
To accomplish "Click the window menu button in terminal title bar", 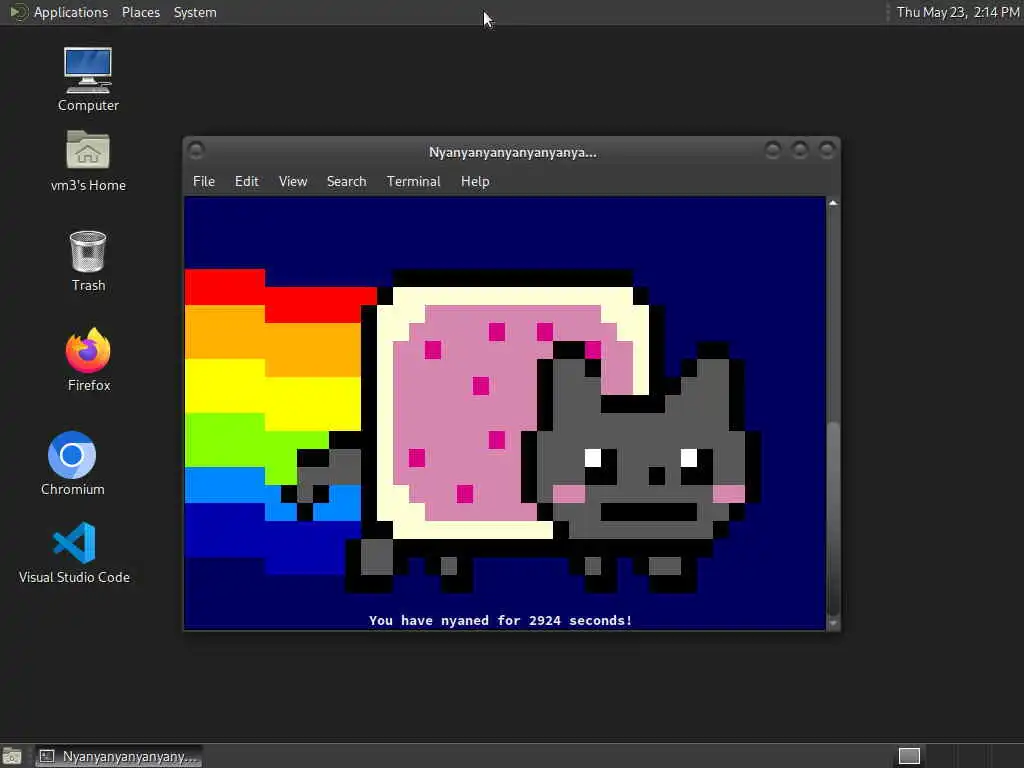I will click(x=196, y=151).
